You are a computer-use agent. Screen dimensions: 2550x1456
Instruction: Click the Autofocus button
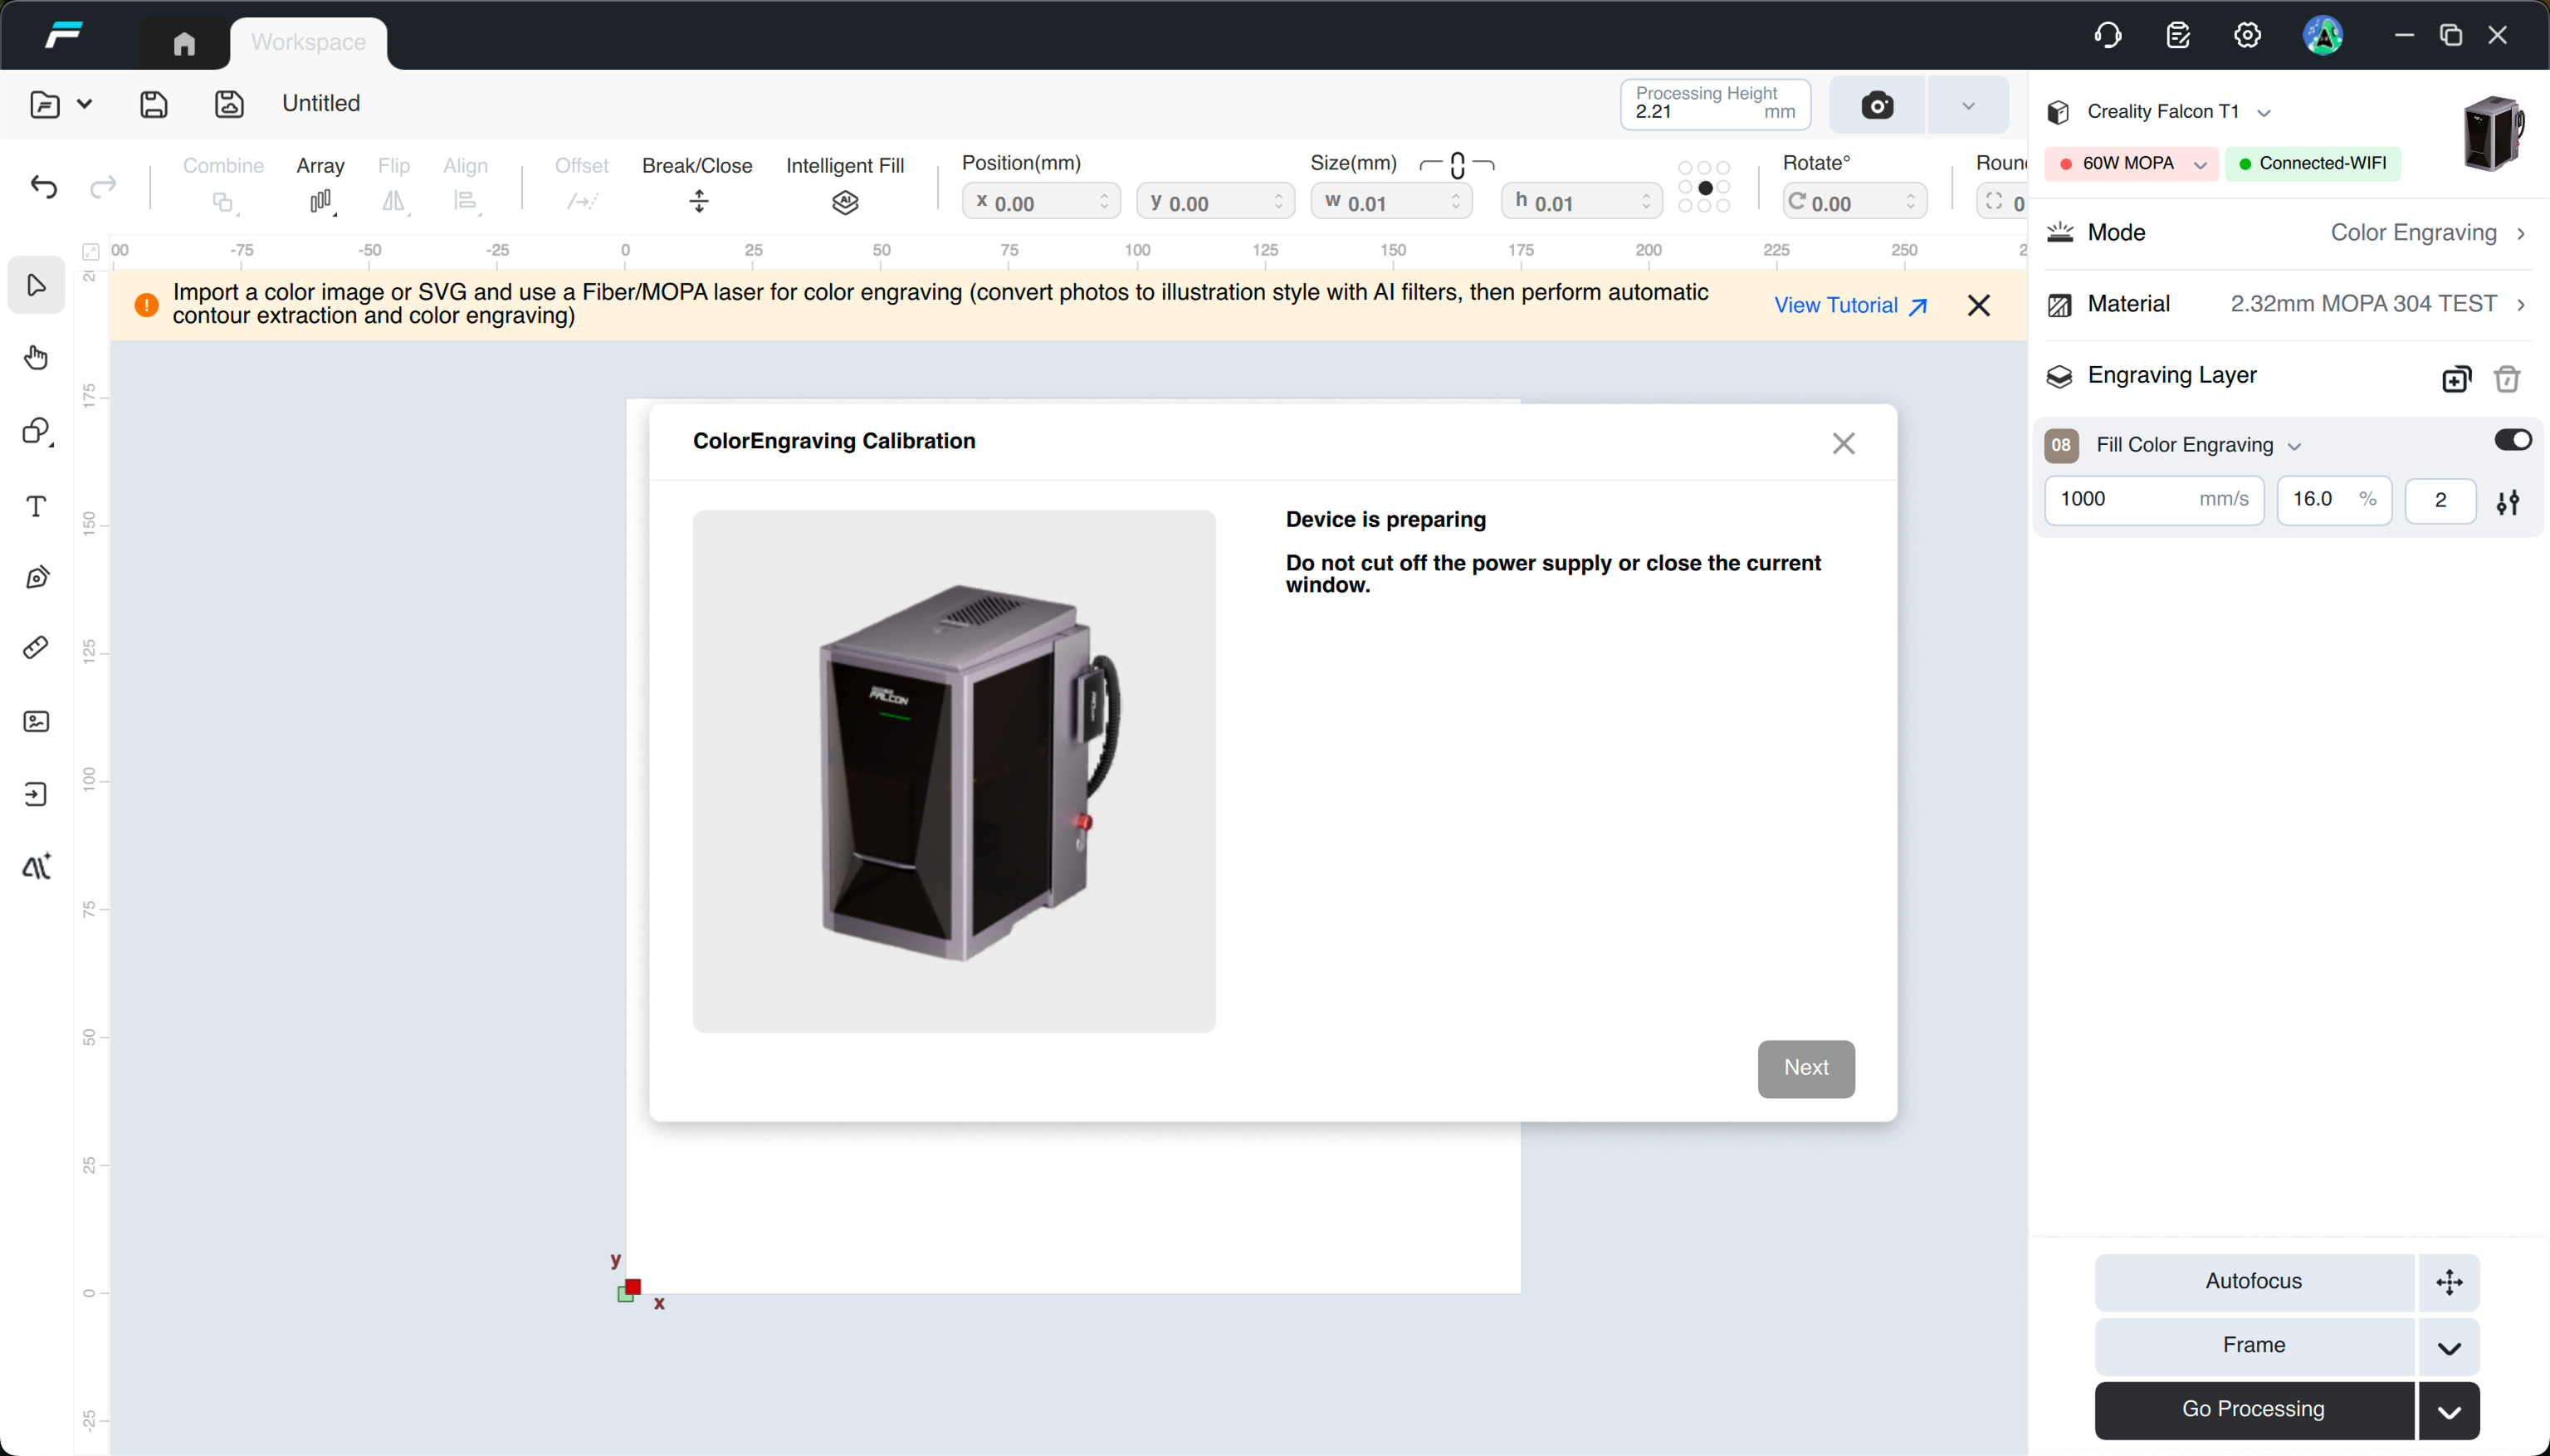[2254, 1282]
